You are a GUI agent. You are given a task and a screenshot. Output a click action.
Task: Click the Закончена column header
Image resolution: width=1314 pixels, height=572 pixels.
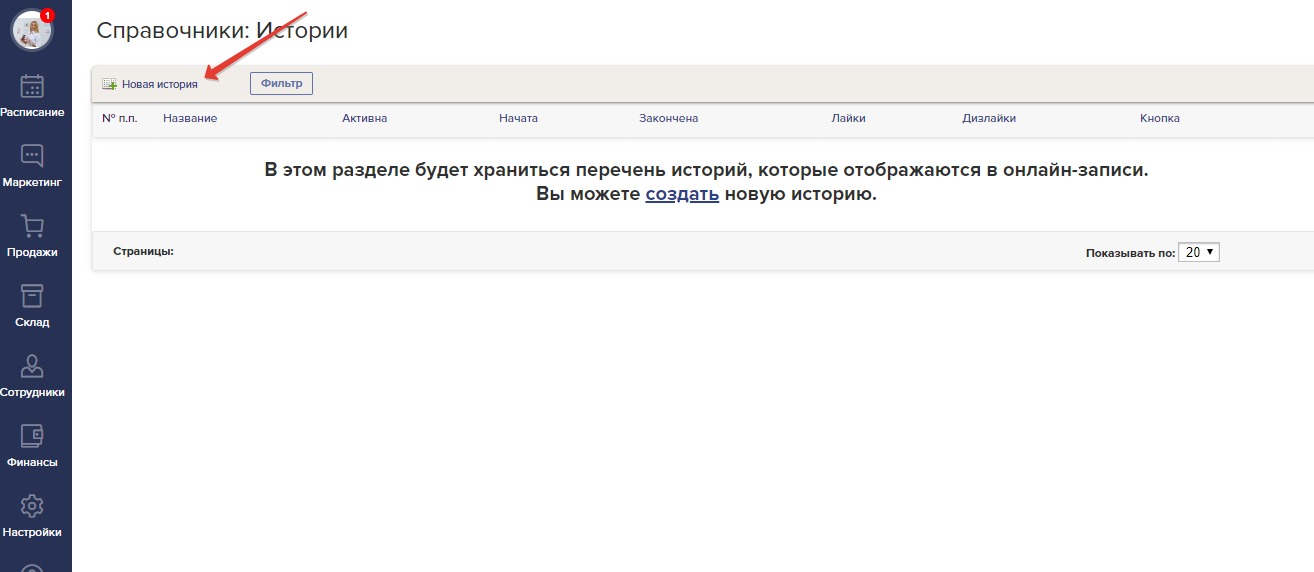(668, 118)
